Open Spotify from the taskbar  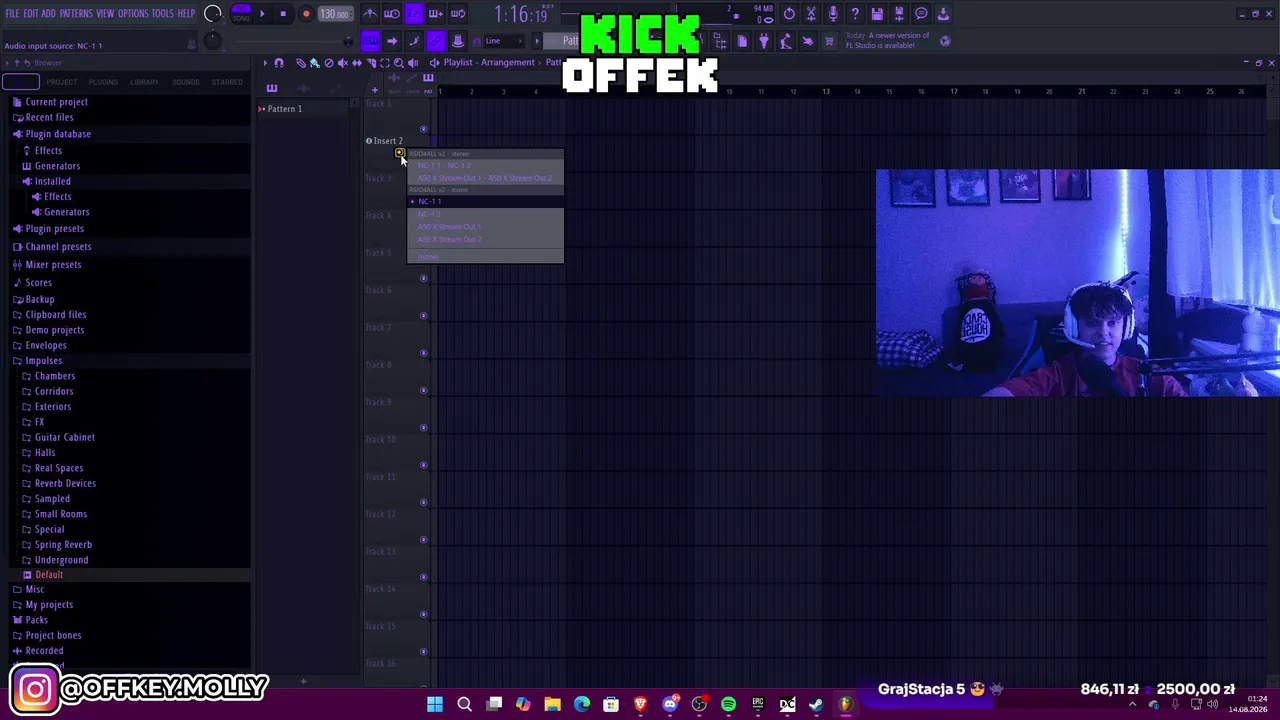(x=728, y=705)
